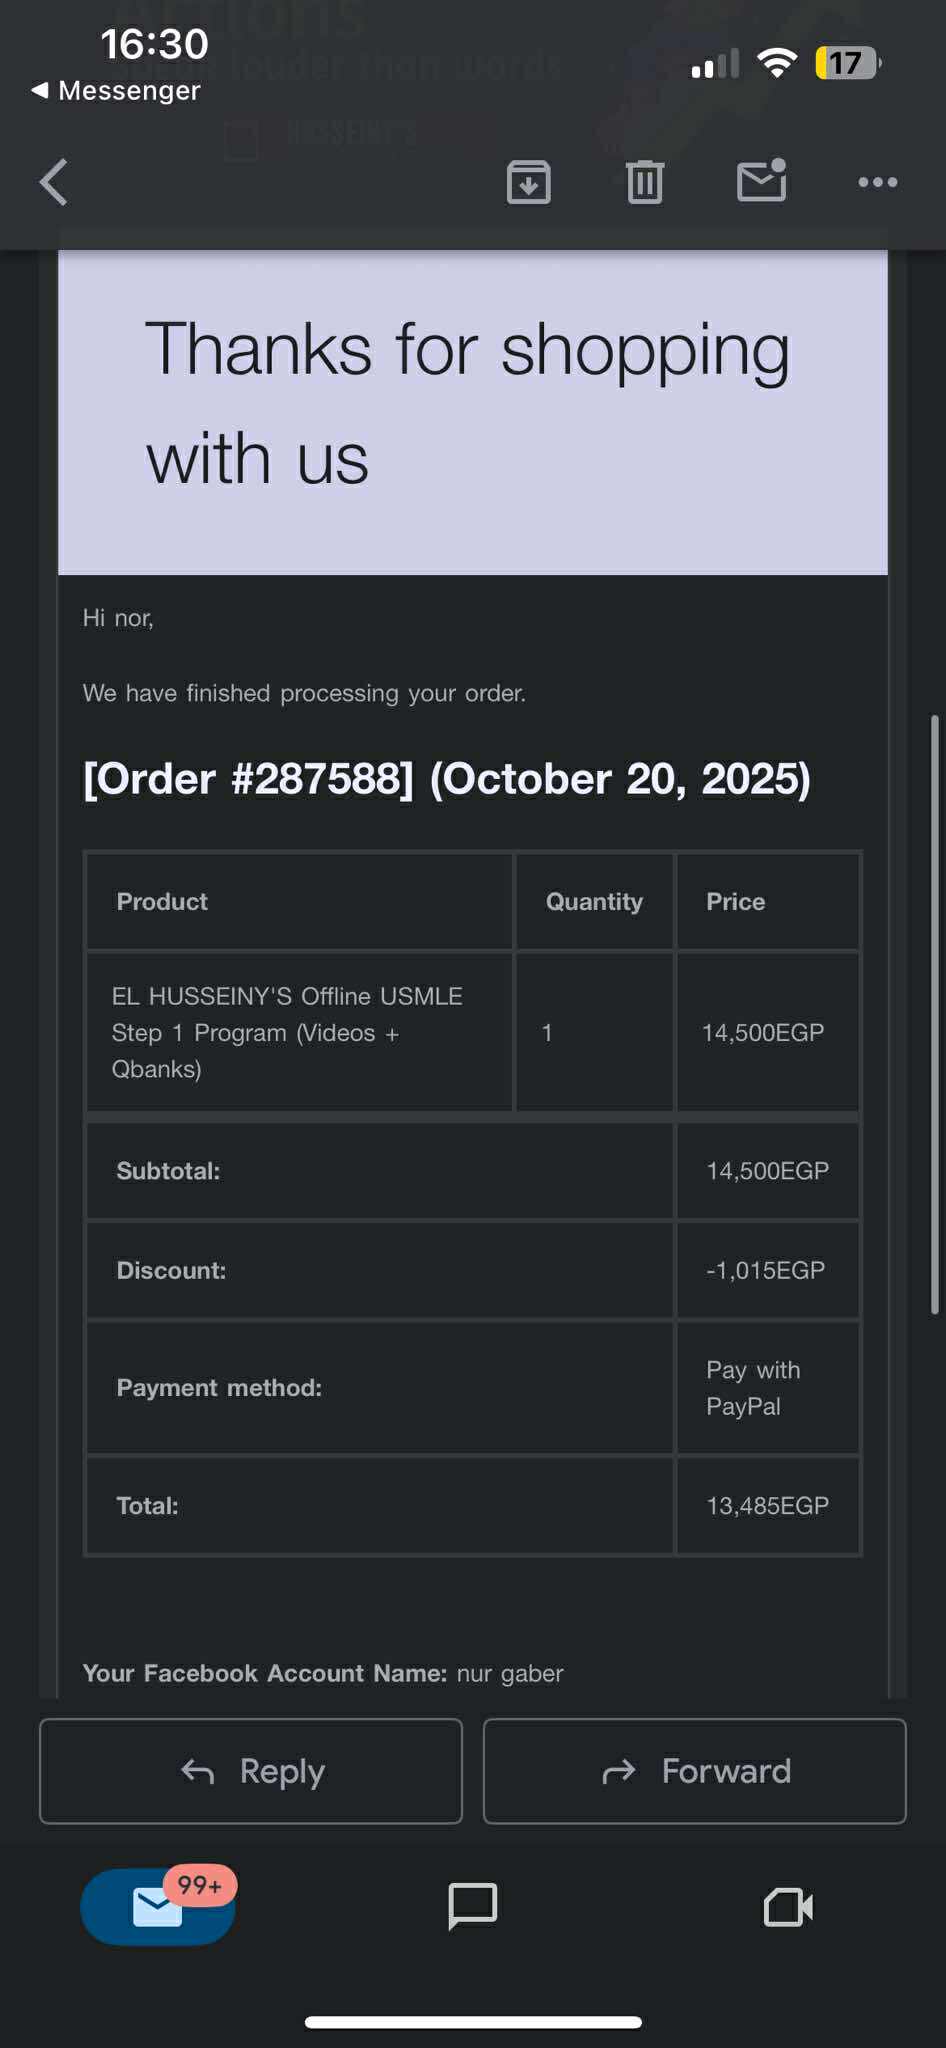Tap the home indicator bar
Image resolution: width=946 pixels, height=2048 pixels.
click(472, 2022)
